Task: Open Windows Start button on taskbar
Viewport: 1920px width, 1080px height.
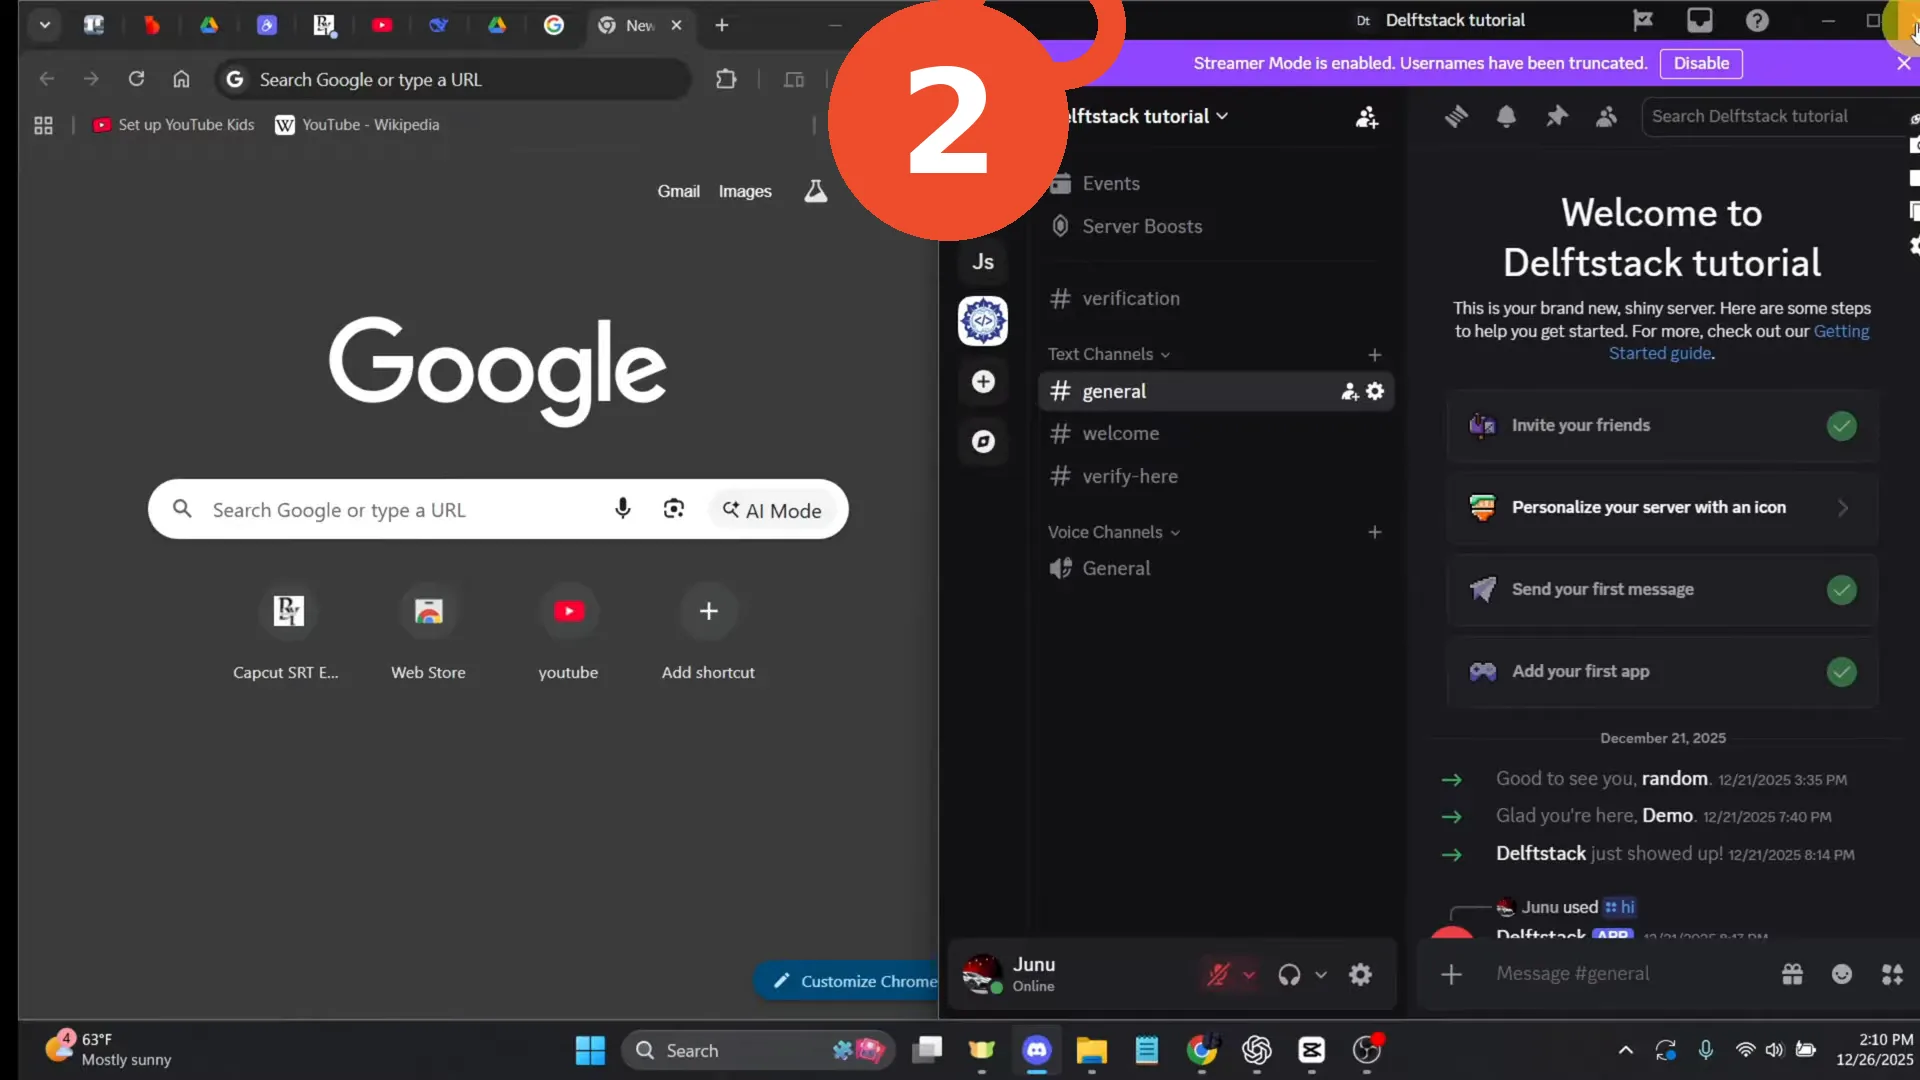Action: [x=590, y=1050]
